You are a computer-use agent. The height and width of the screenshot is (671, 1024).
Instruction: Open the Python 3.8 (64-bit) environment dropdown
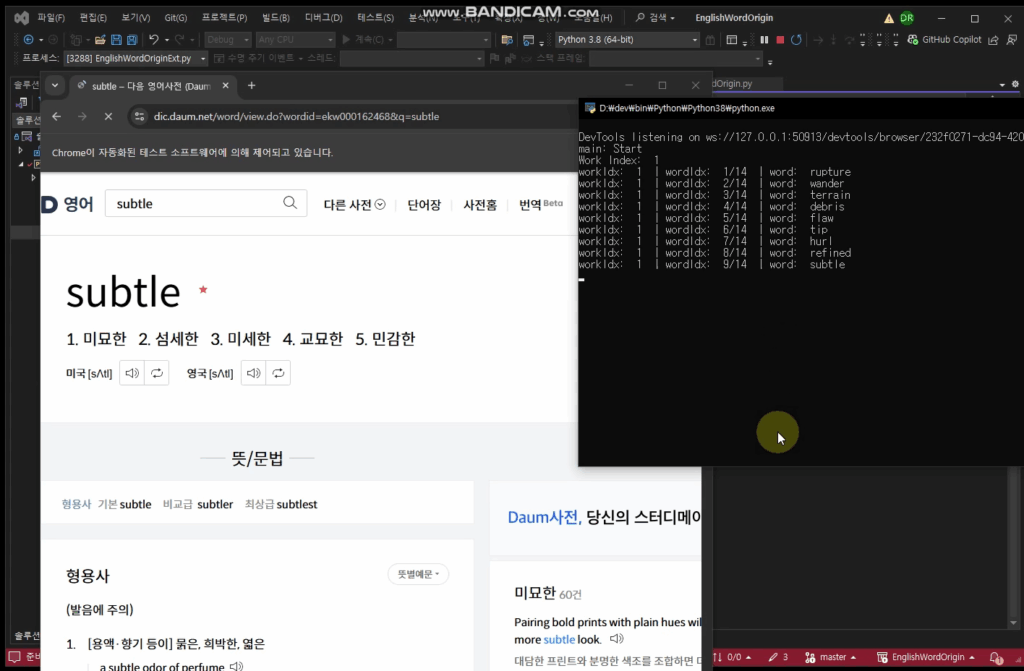pos(627,40)
